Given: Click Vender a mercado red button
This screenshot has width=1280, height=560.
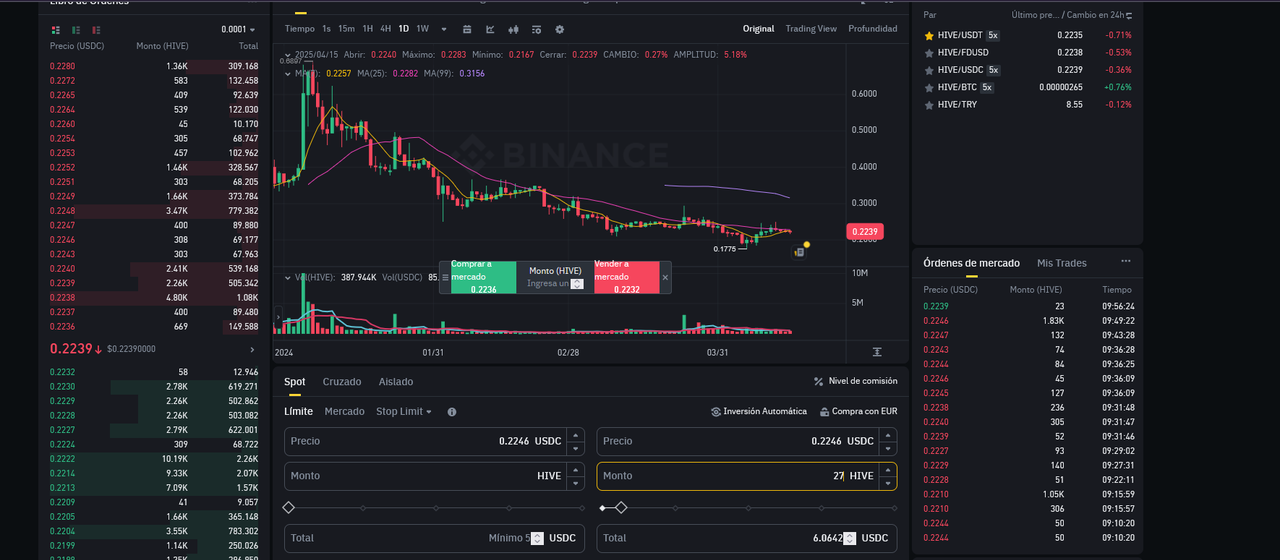Looking at the screenshot, I should pyautogui.click(x=627, y=277).
